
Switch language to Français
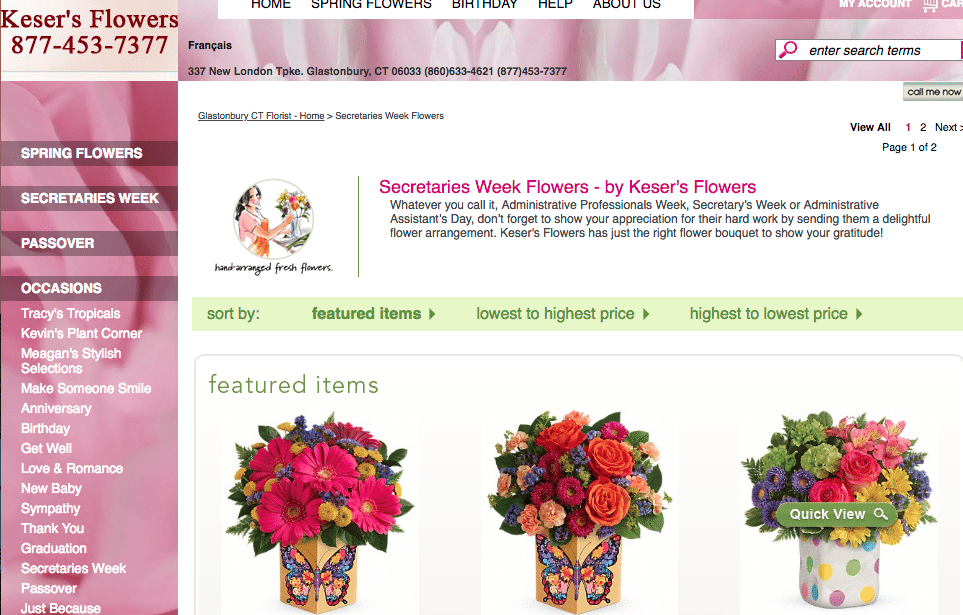pyautogui.click(x=210, y=45)
